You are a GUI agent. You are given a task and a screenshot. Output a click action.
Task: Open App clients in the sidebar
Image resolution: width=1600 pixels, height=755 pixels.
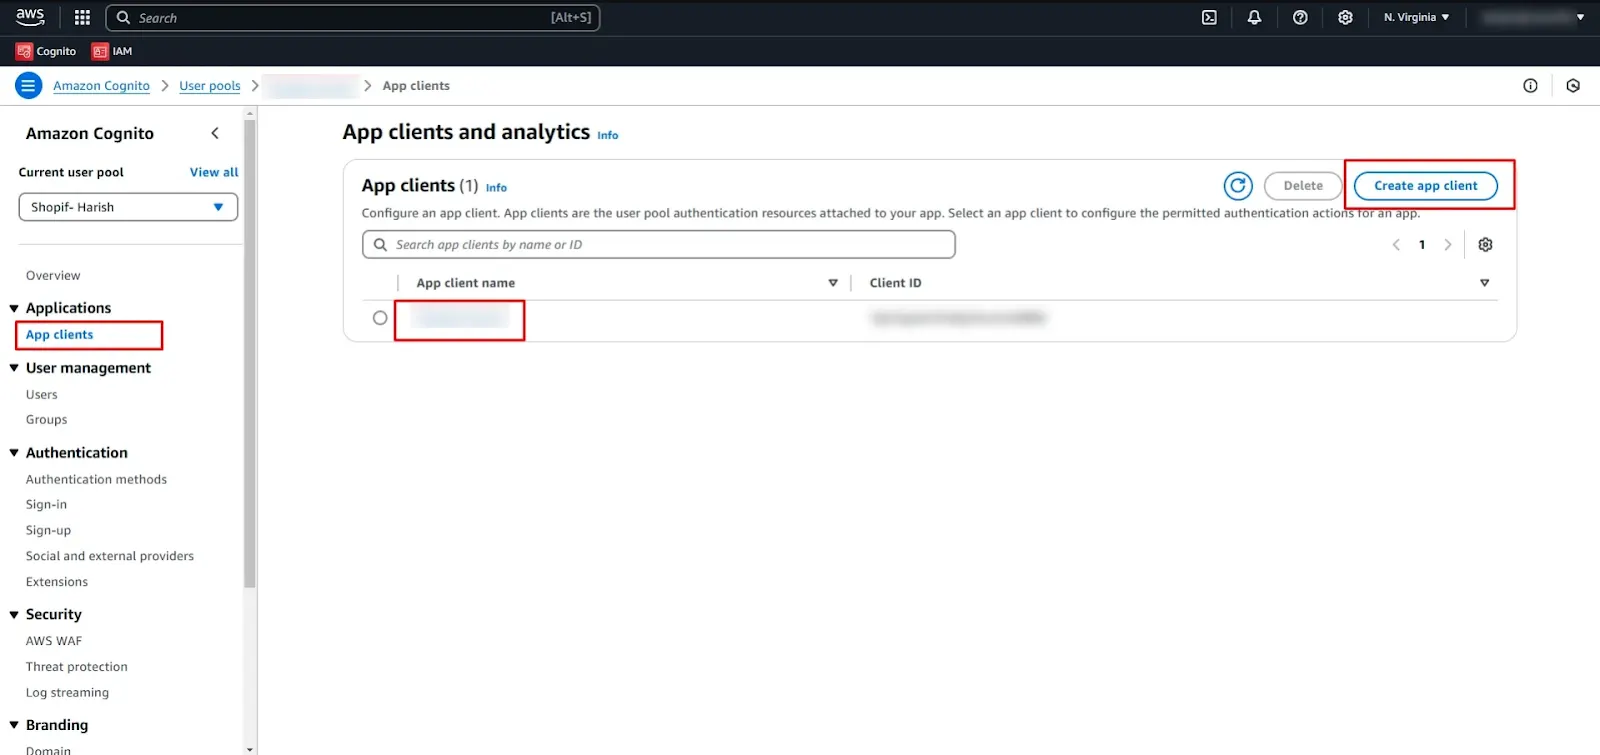point(59,335)
